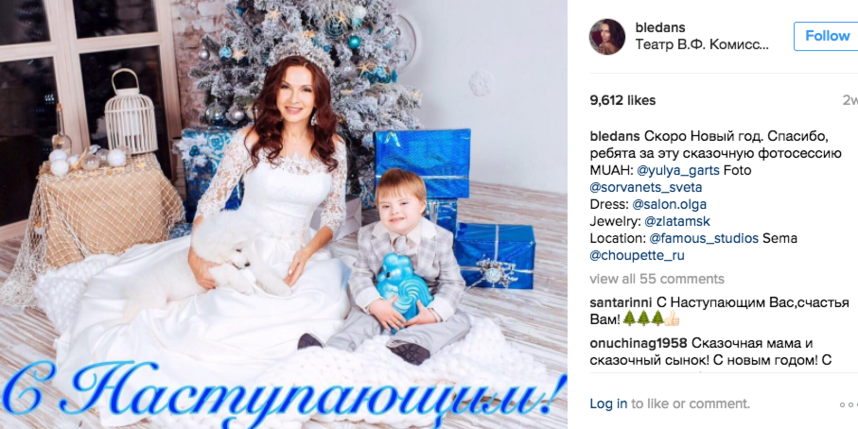Screen dimensions: 858x429
Task: Click the Follow button
Action: click(826, 36)
